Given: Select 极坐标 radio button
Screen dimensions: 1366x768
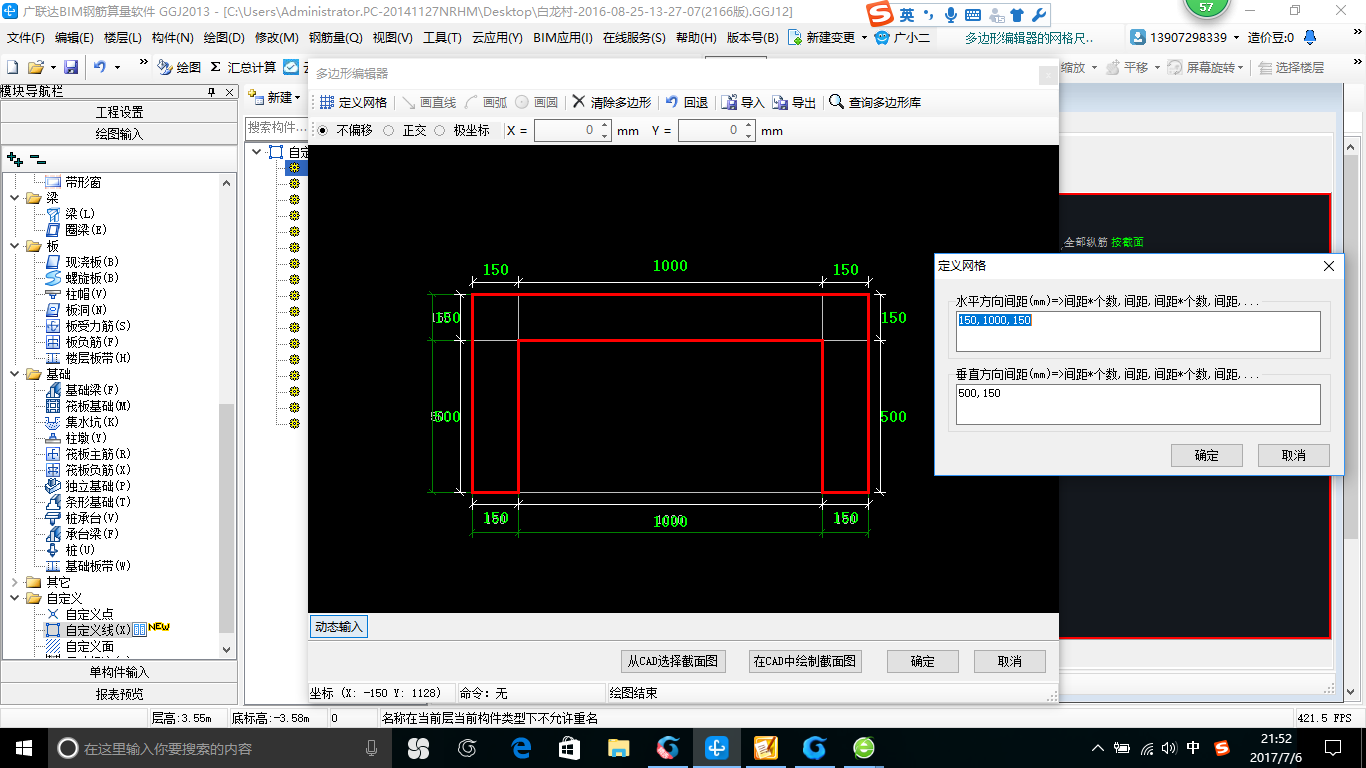Looking at the screenshot, I should (439, 130).
